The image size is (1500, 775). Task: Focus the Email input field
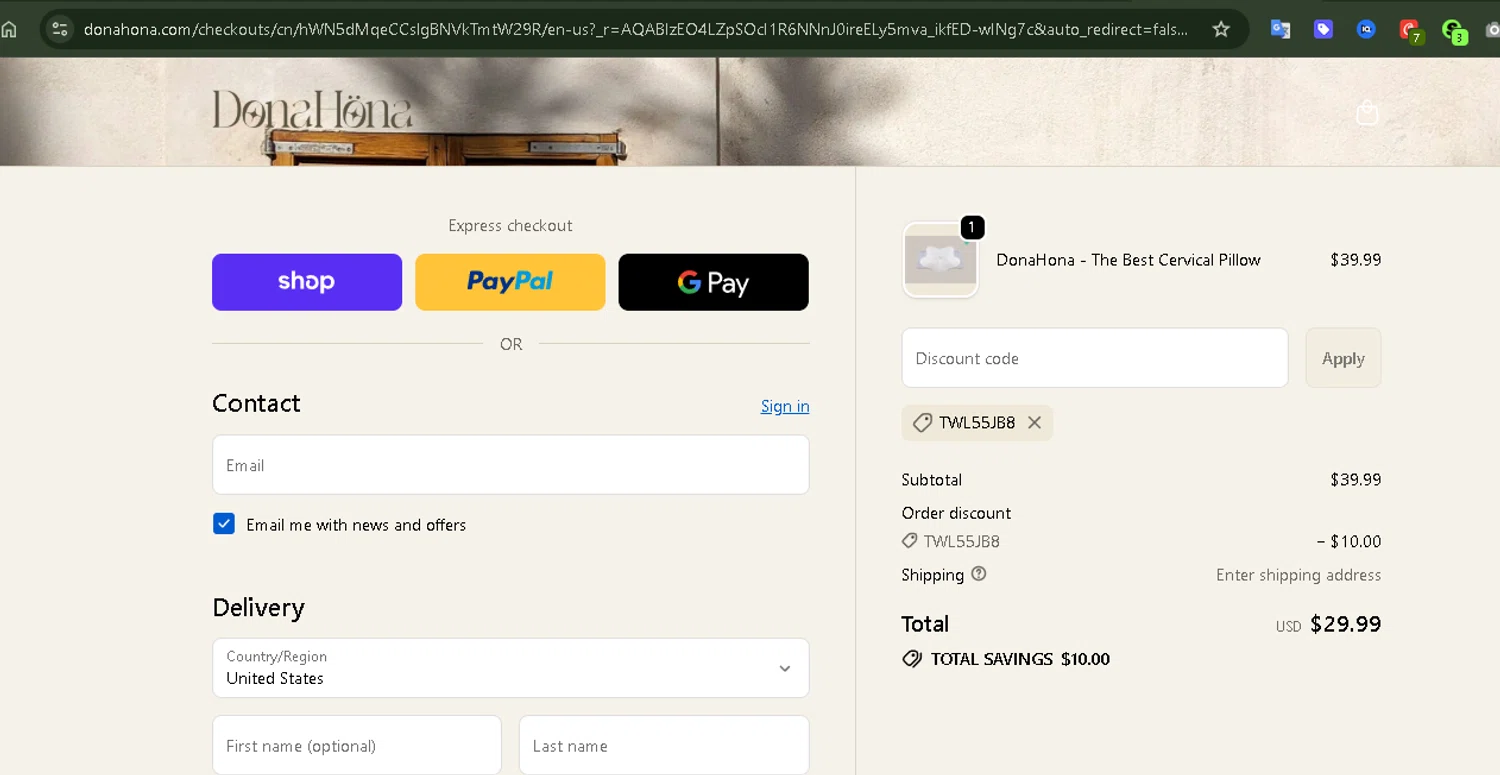coord(510,465)
